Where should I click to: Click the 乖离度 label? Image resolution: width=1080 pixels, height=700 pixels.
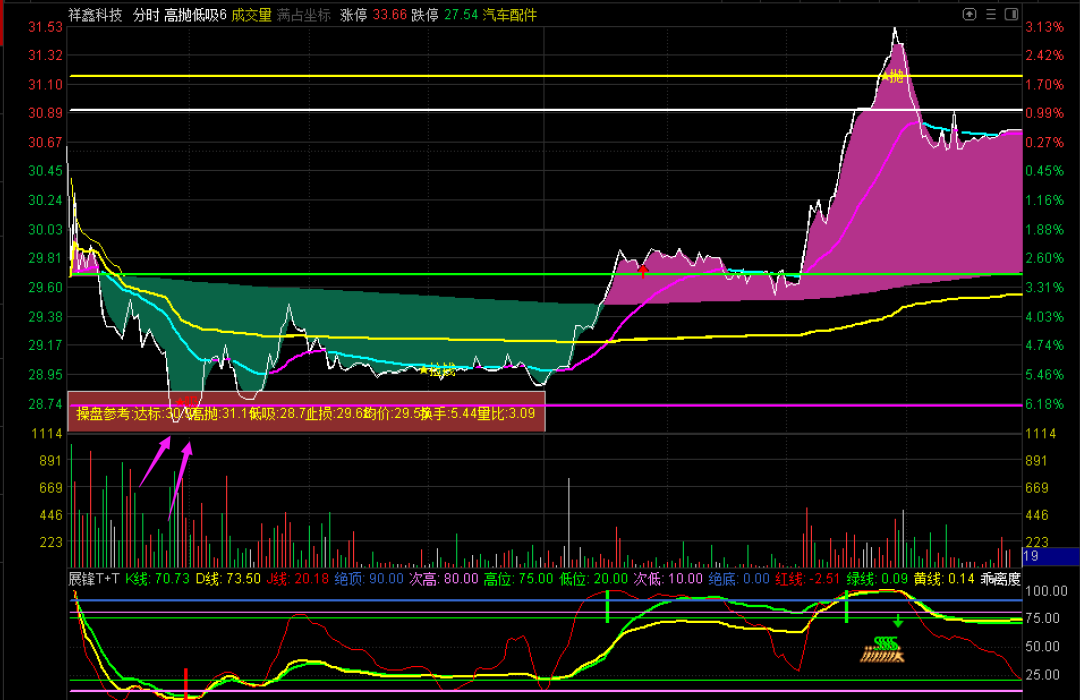pyautogui.click(x=1001, y=579)
